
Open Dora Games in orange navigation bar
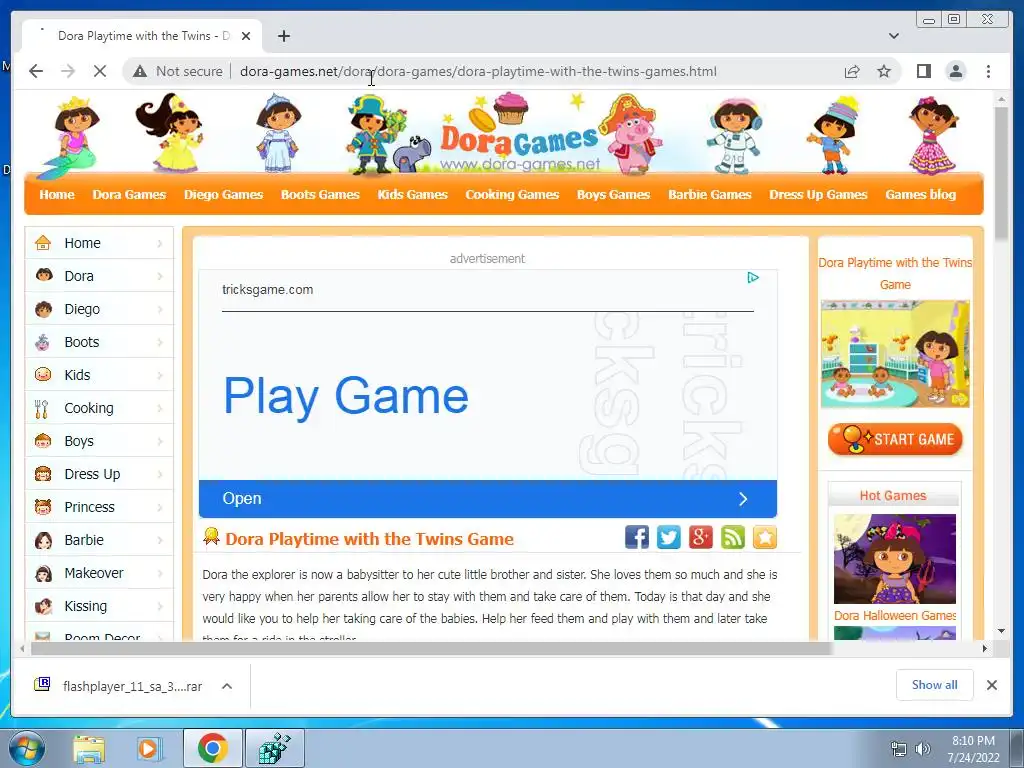[129, 195]
